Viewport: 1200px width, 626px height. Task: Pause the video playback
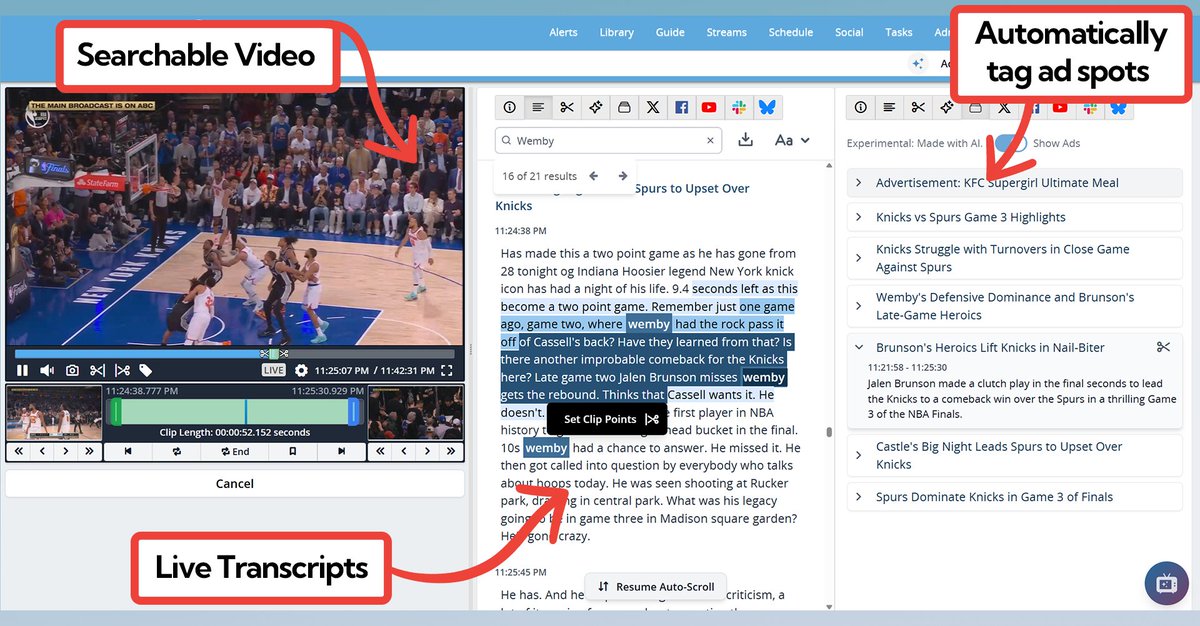[x=22, y=370]
